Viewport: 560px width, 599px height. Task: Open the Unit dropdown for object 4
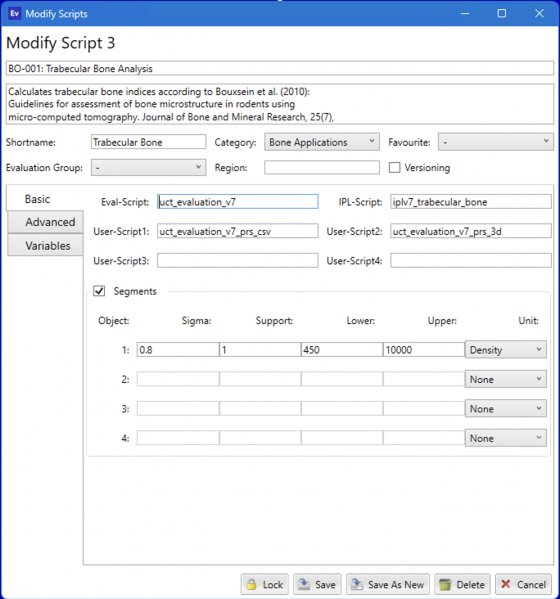pyautogui.click(x=505, y=438)
